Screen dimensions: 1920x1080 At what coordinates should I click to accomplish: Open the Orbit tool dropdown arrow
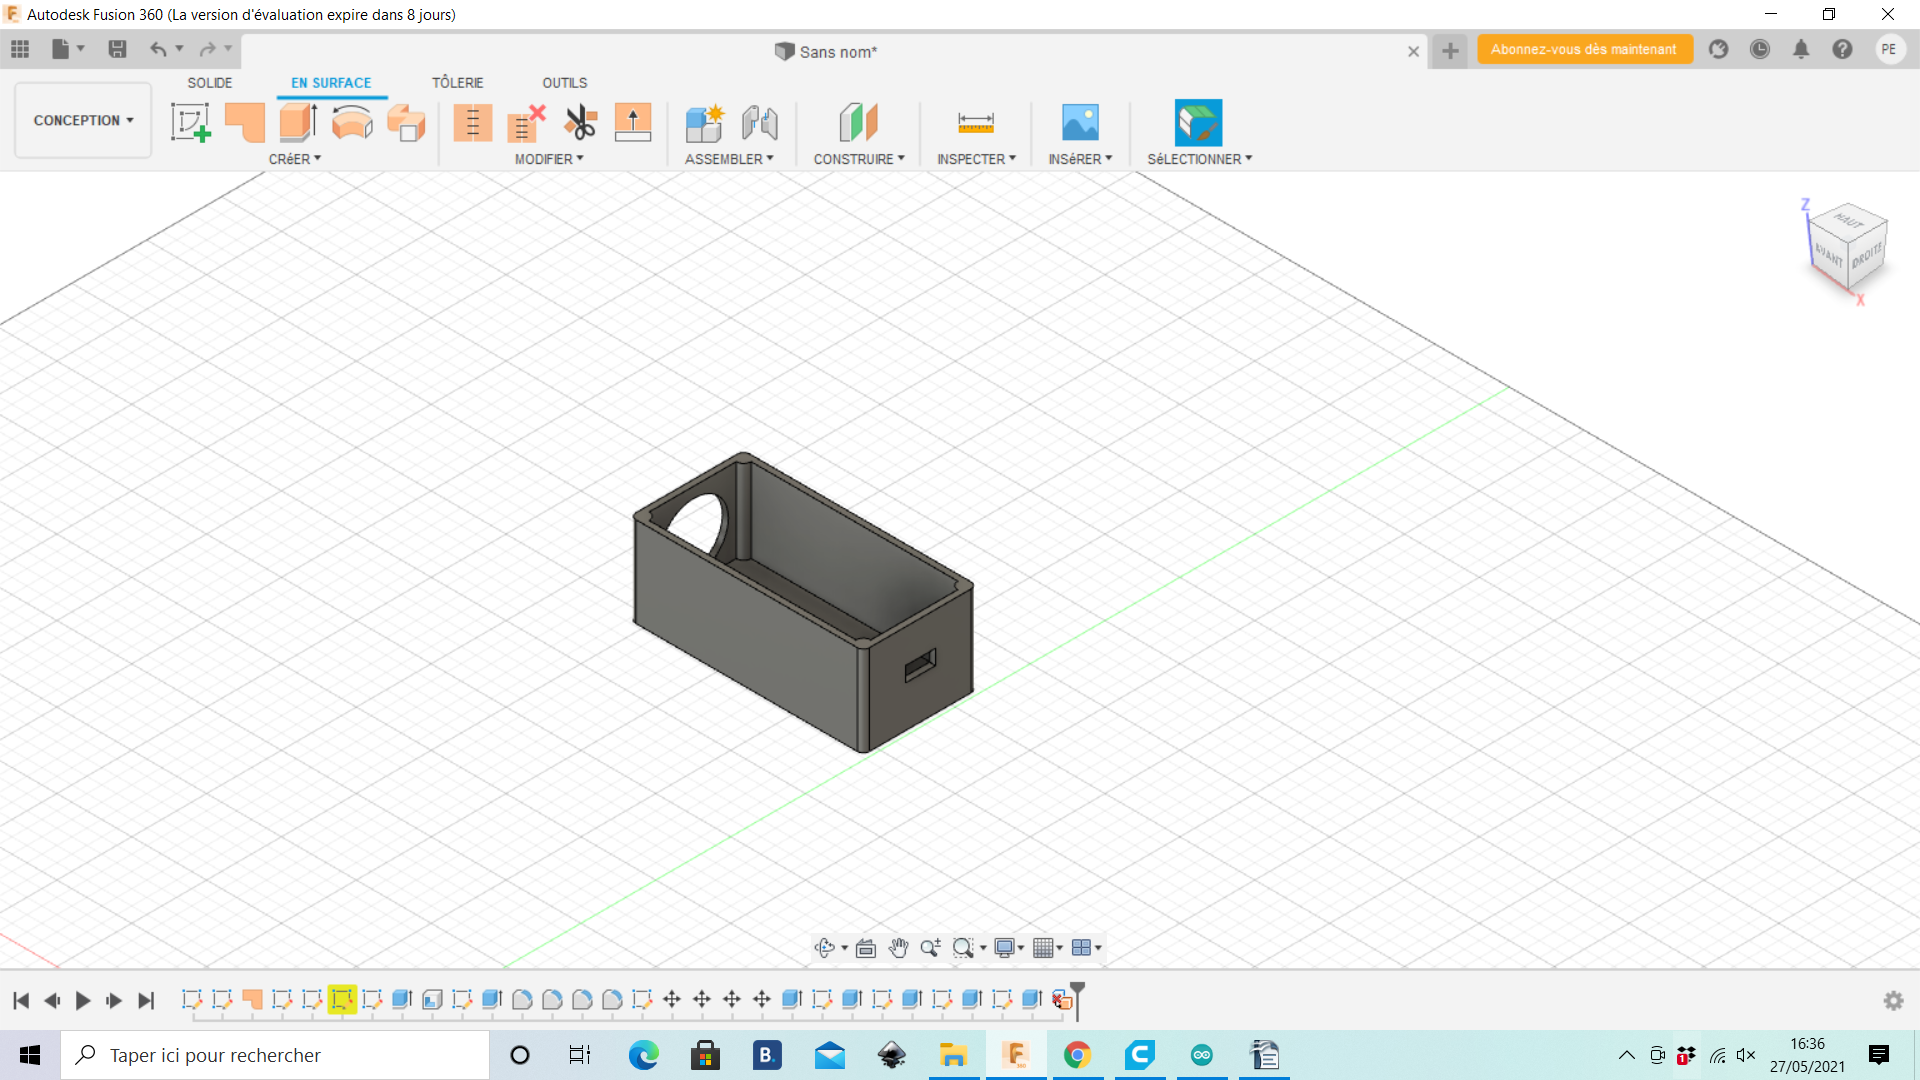[x=845, y=948]
